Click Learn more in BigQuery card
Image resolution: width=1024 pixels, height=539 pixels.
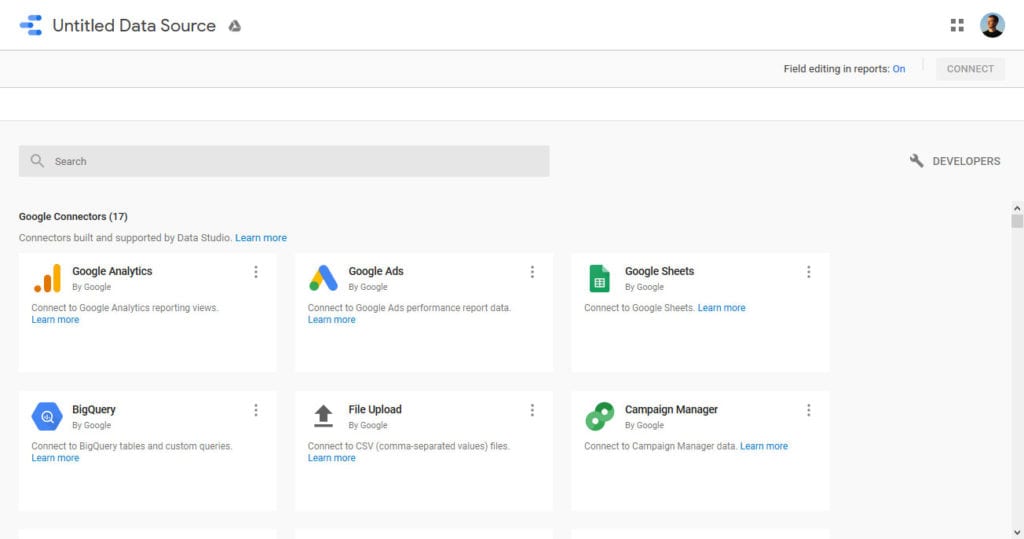55,458
